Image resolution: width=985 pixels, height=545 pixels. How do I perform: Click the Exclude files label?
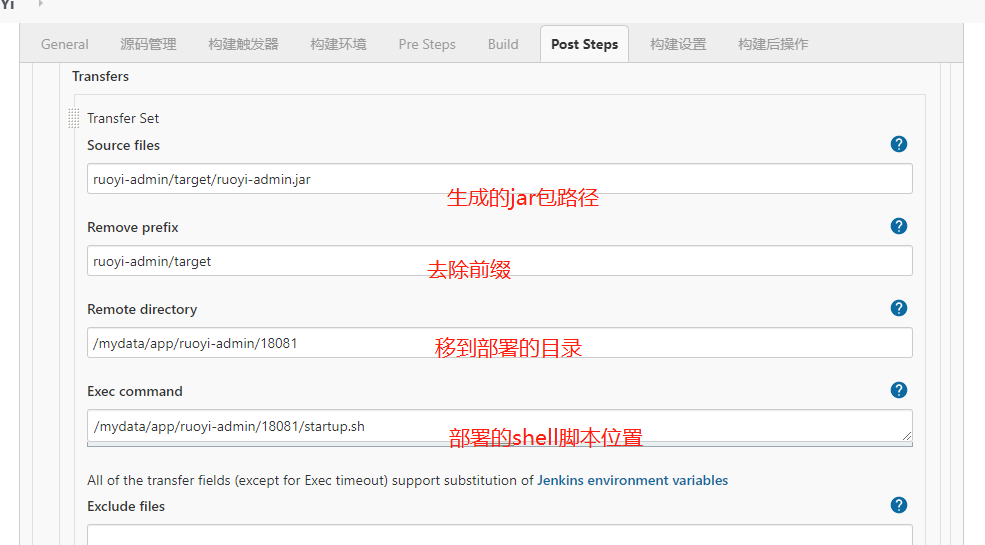[x=126, y=506]
